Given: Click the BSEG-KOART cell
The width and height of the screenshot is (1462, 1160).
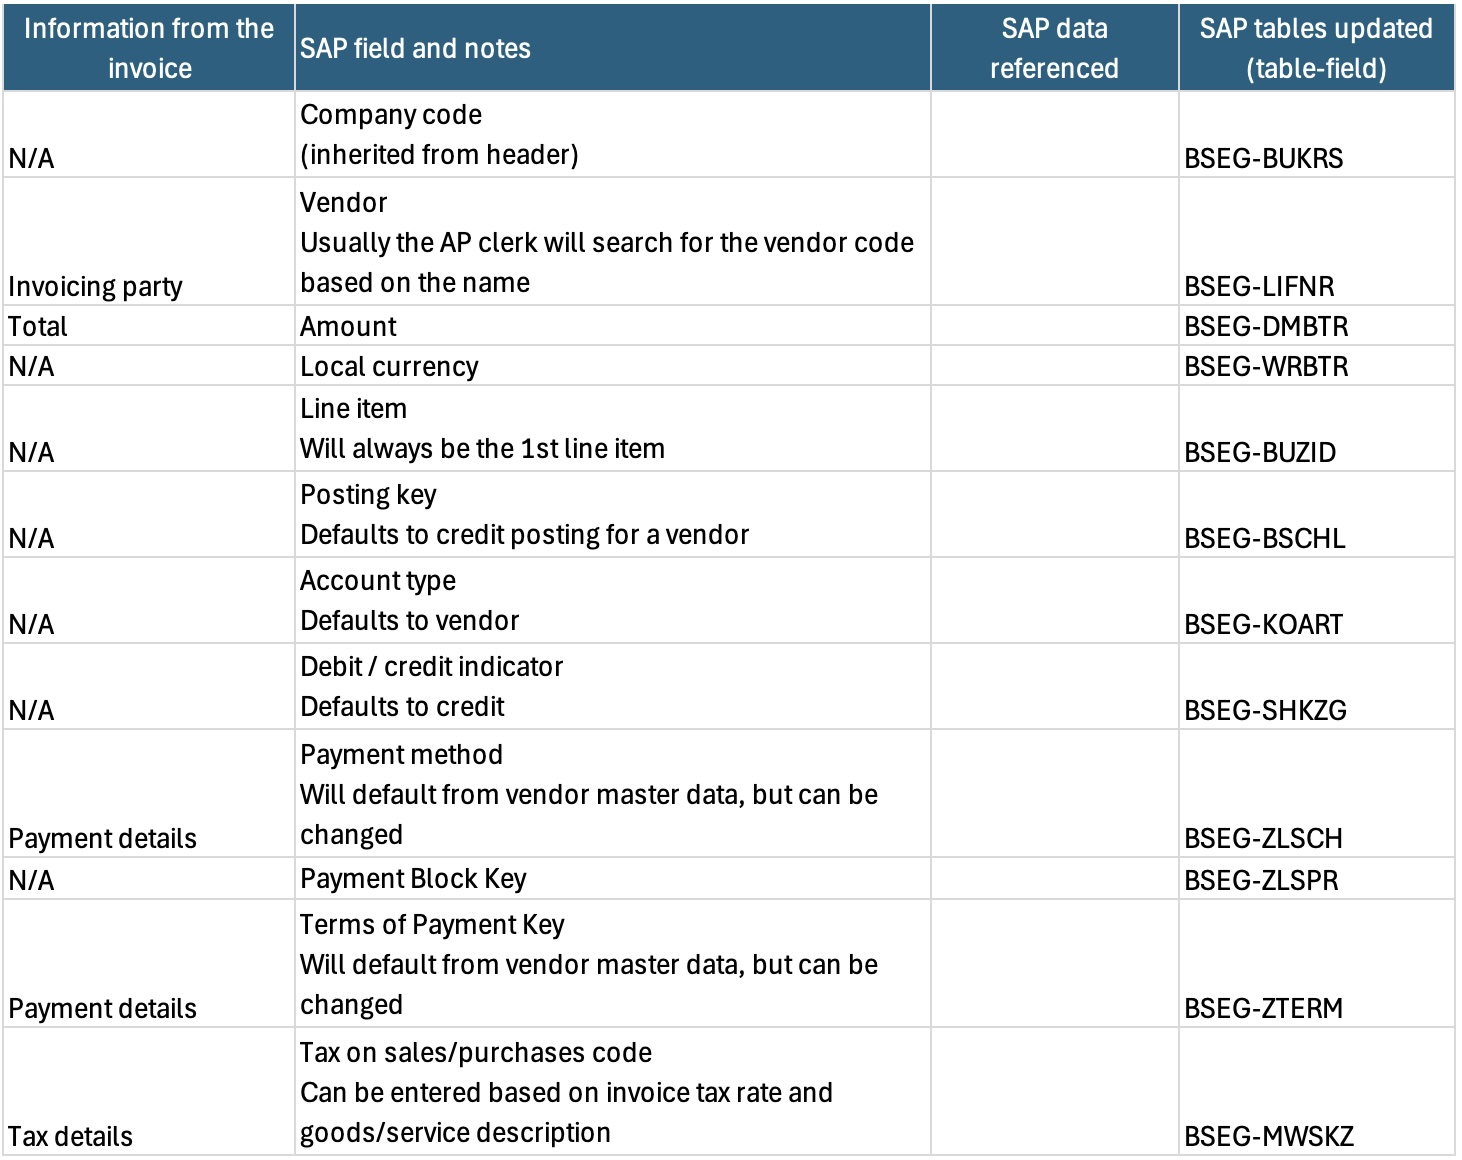Looking at the screenshot, I should pyautogui.click(x=1316, y=601).
